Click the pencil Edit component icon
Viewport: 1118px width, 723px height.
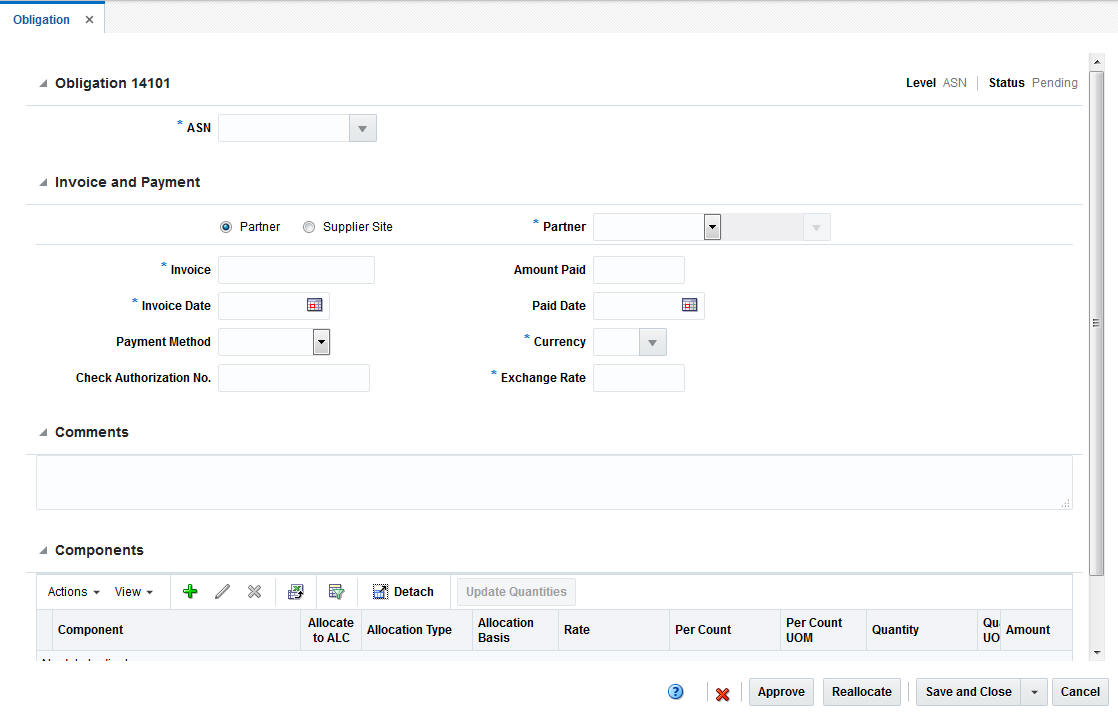point(222,592)
